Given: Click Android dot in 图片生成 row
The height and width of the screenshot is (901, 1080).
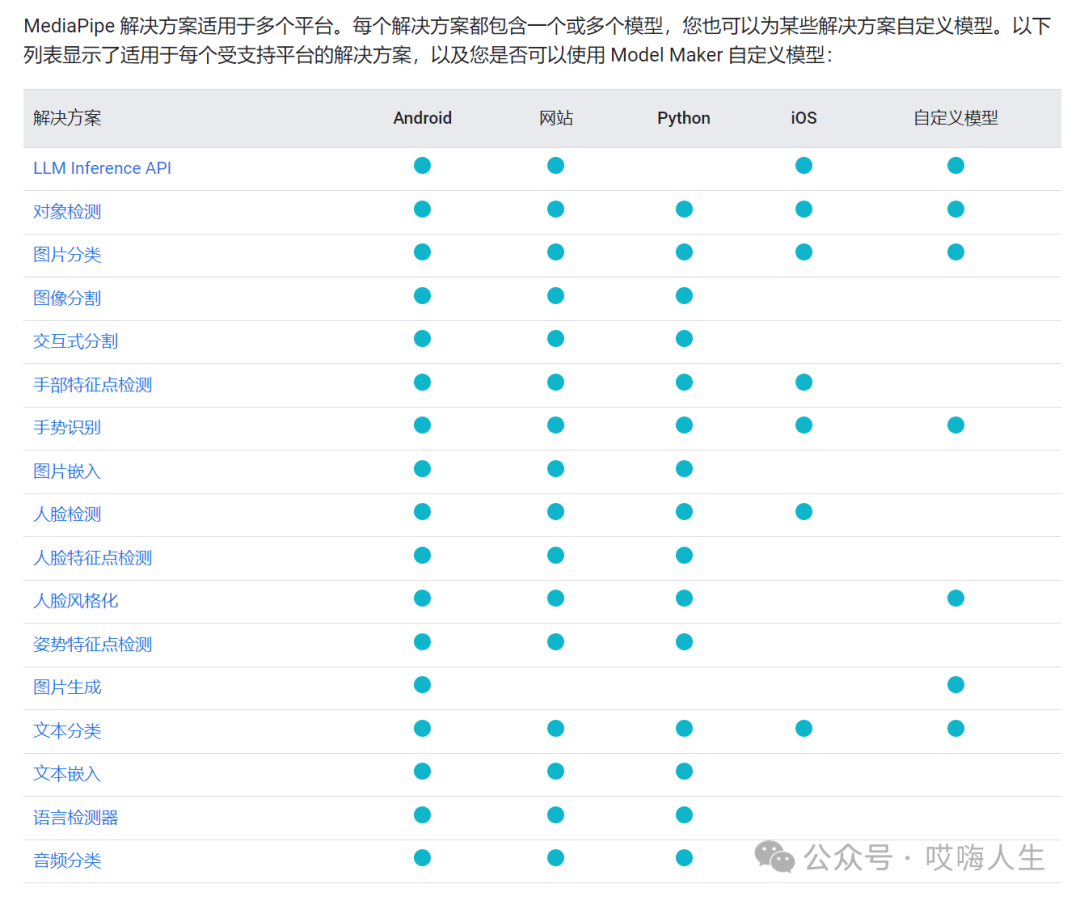Looking at the screenshot, I should pyautogui.click(x=422, y=685).
